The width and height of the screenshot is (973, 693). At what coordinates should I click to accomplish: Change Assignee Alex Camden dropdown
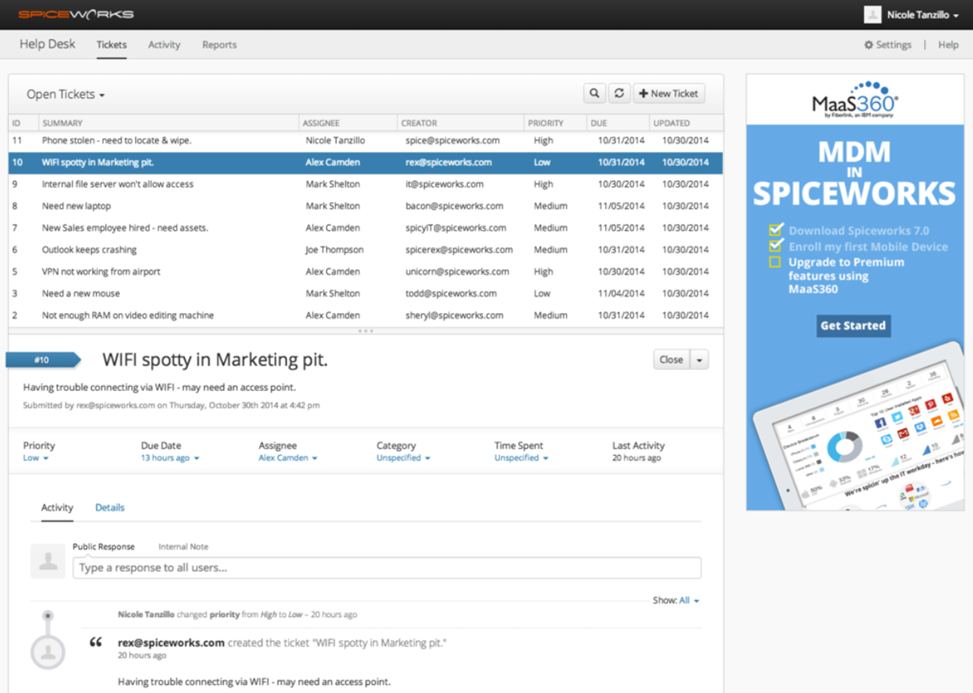pyautogui.click(x=288, y=458)
